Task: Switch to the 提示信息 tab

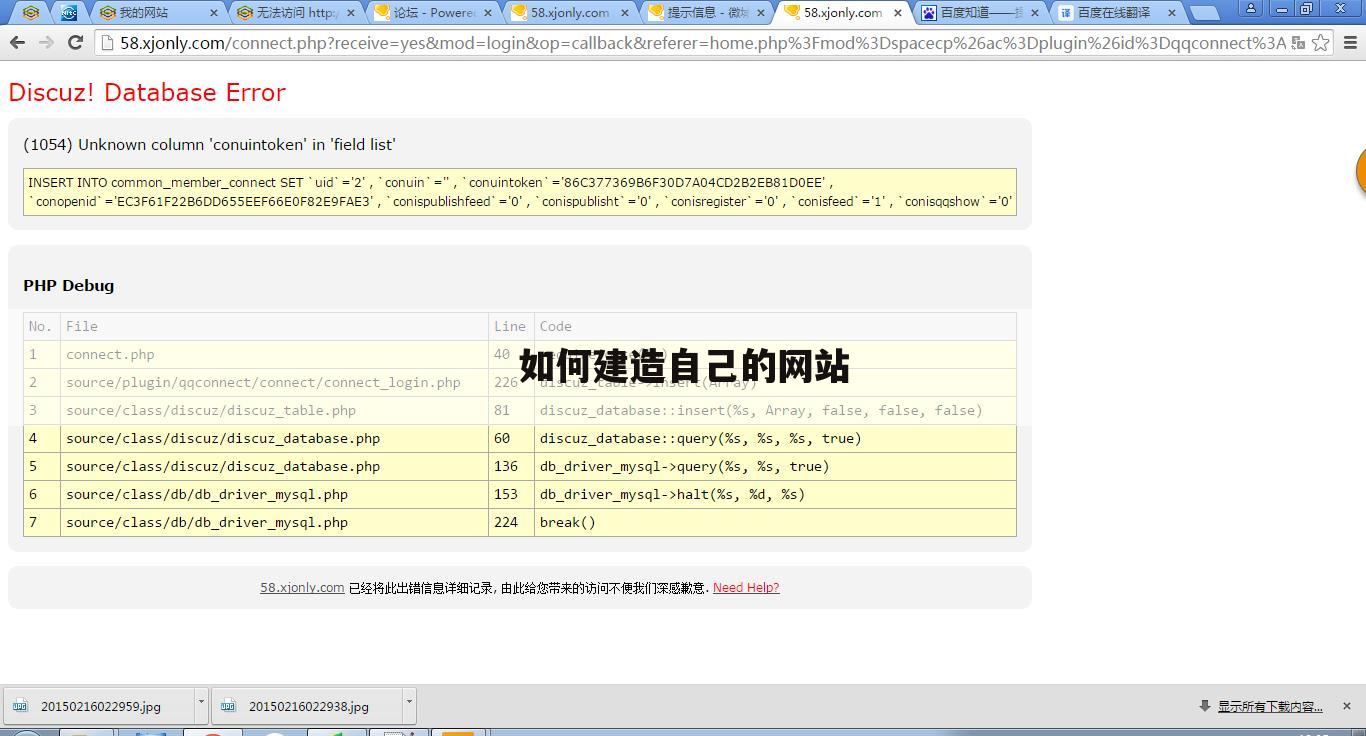Action: 707,13
